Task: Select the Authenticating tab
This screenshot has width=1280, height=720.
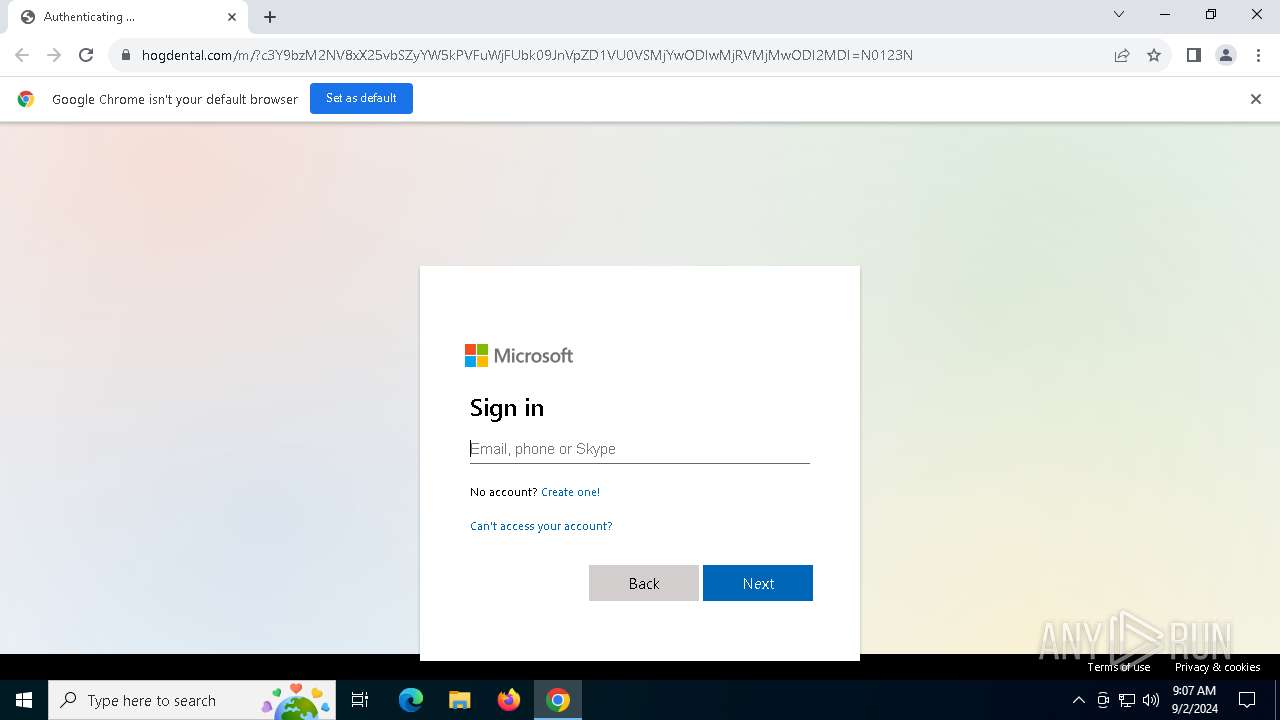Action: (x=128, y=17)
